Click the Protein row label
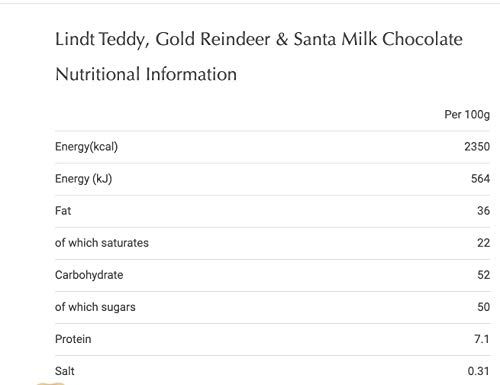The height and width of the screenshot is (385, 500). point(73,339)
